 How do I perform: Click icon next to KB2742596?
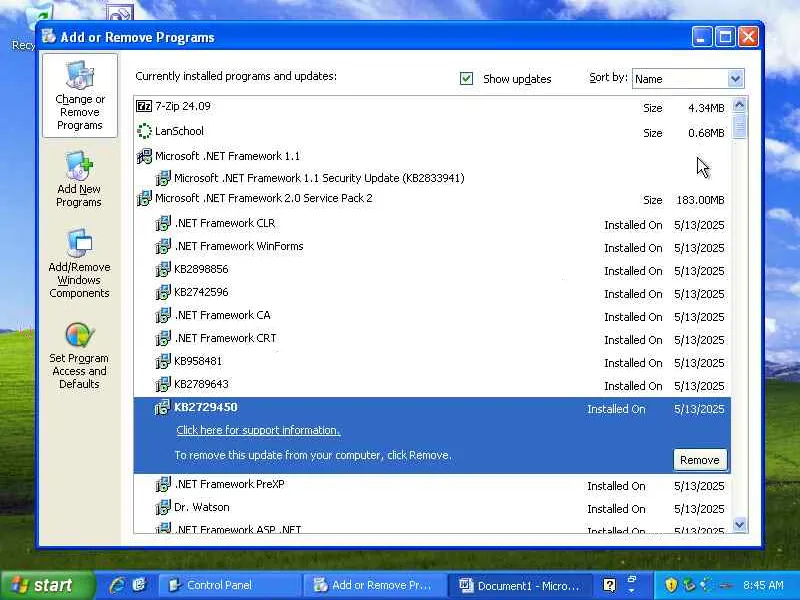[163, 292]
